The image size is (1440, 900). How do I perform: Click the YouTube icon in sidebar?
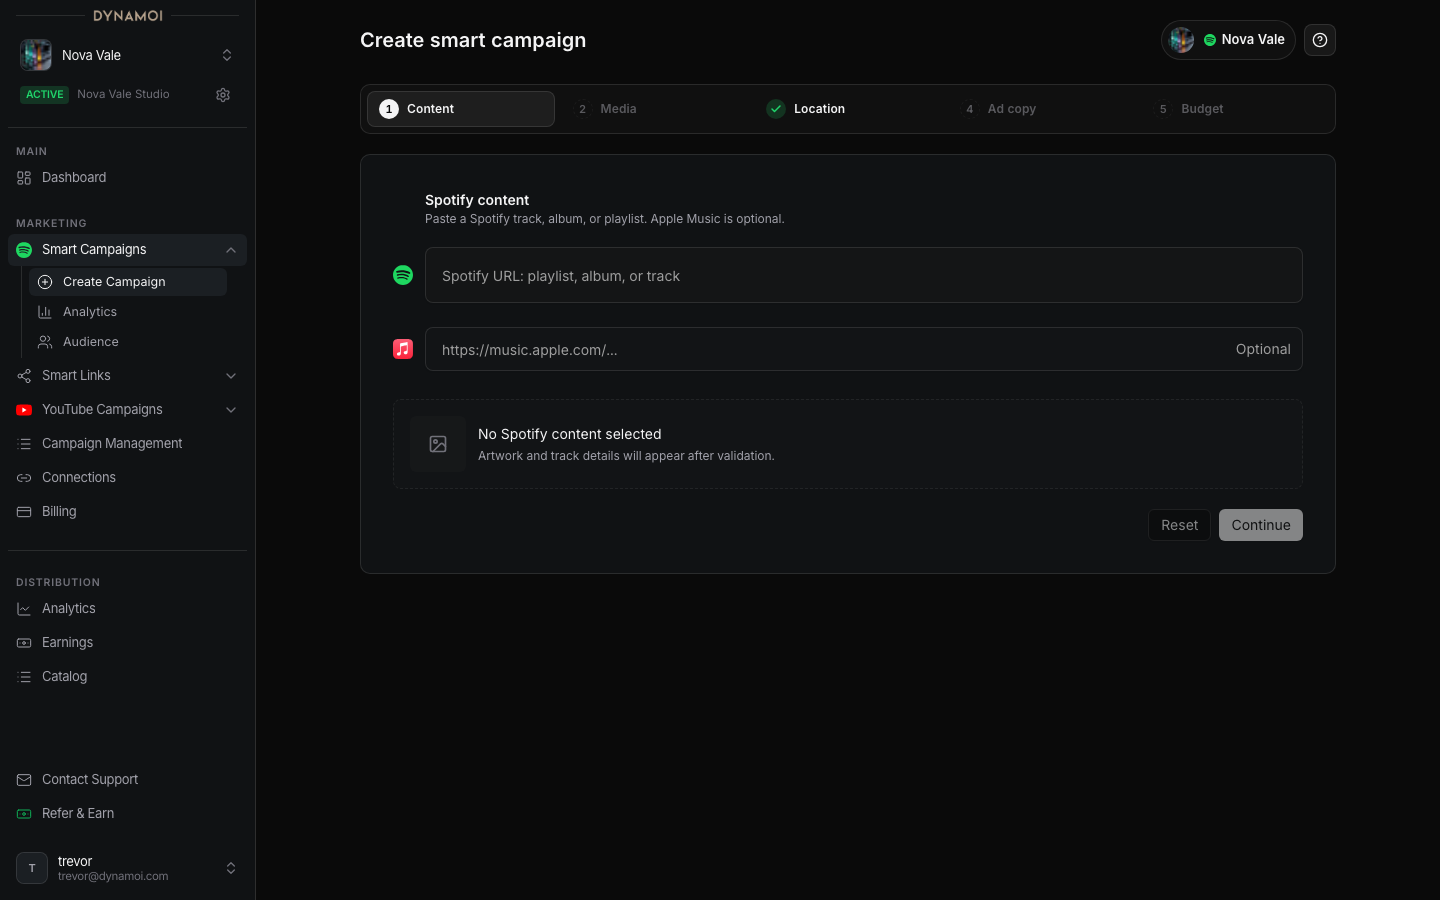[x=24, y=410]
